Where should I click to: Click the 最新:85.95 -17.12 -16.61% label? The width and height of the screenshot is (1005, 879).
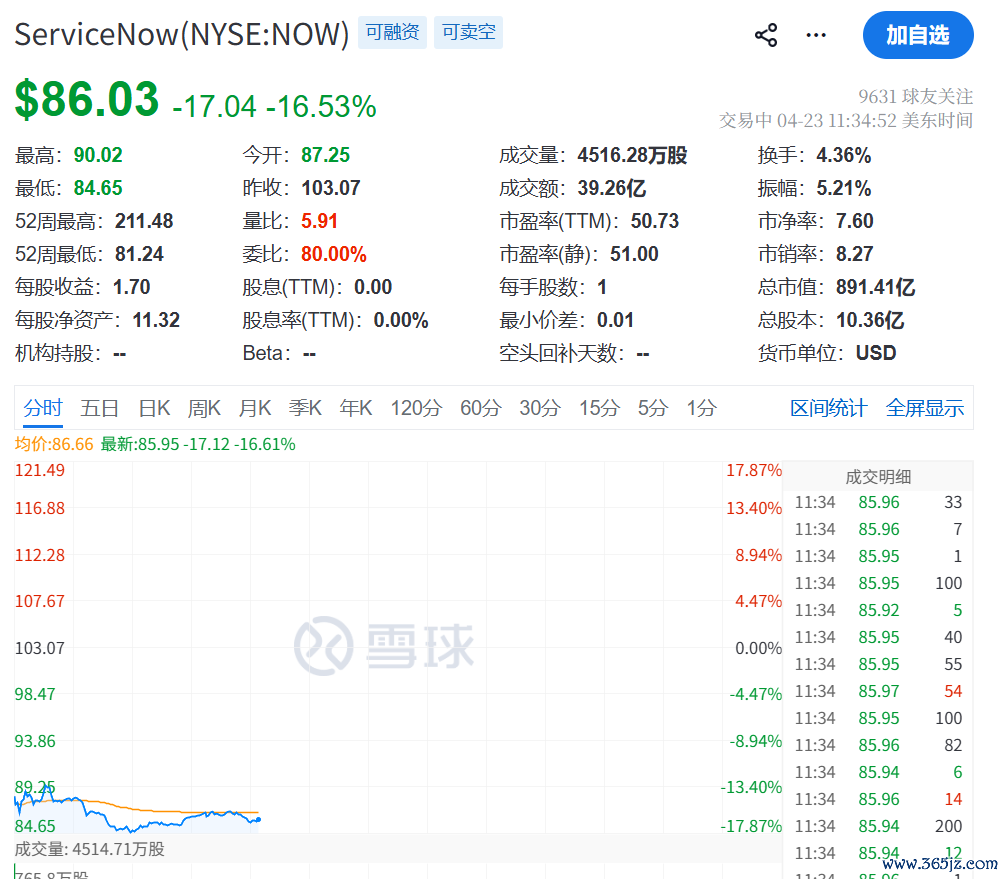(198, 444)
